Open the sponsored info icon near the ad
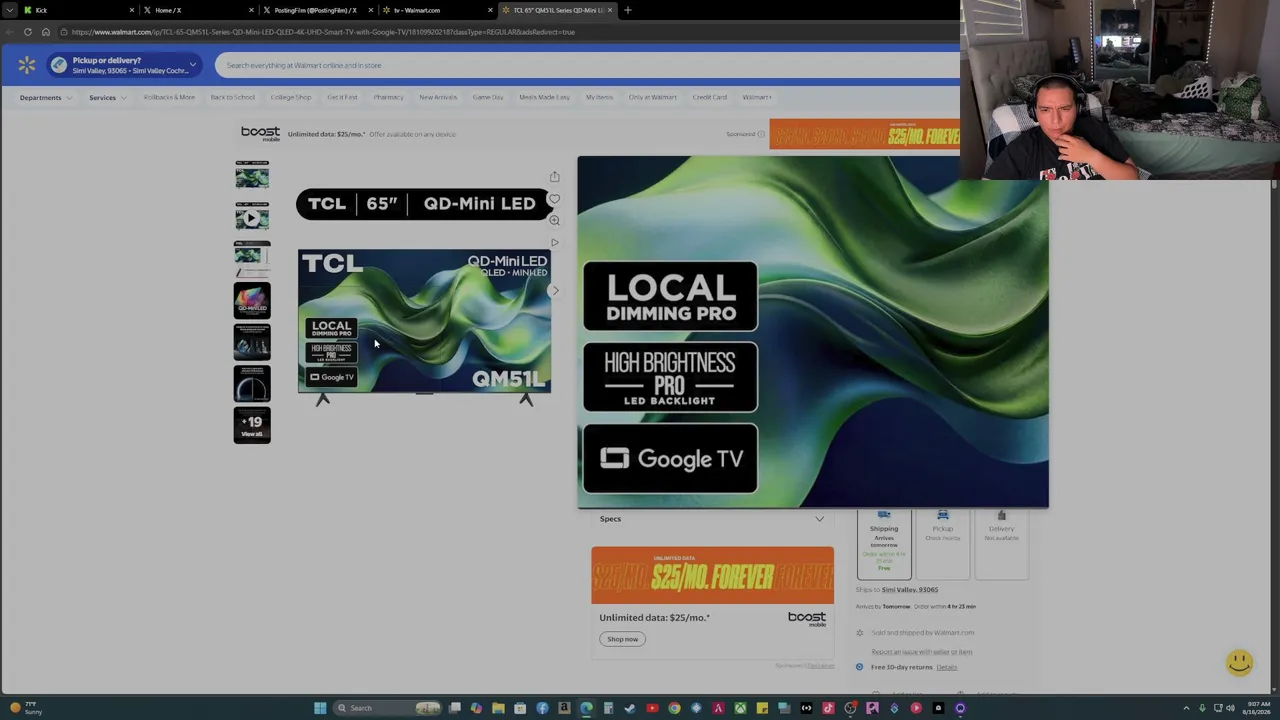Viewport: 1280px width, 720px height. 761,134
